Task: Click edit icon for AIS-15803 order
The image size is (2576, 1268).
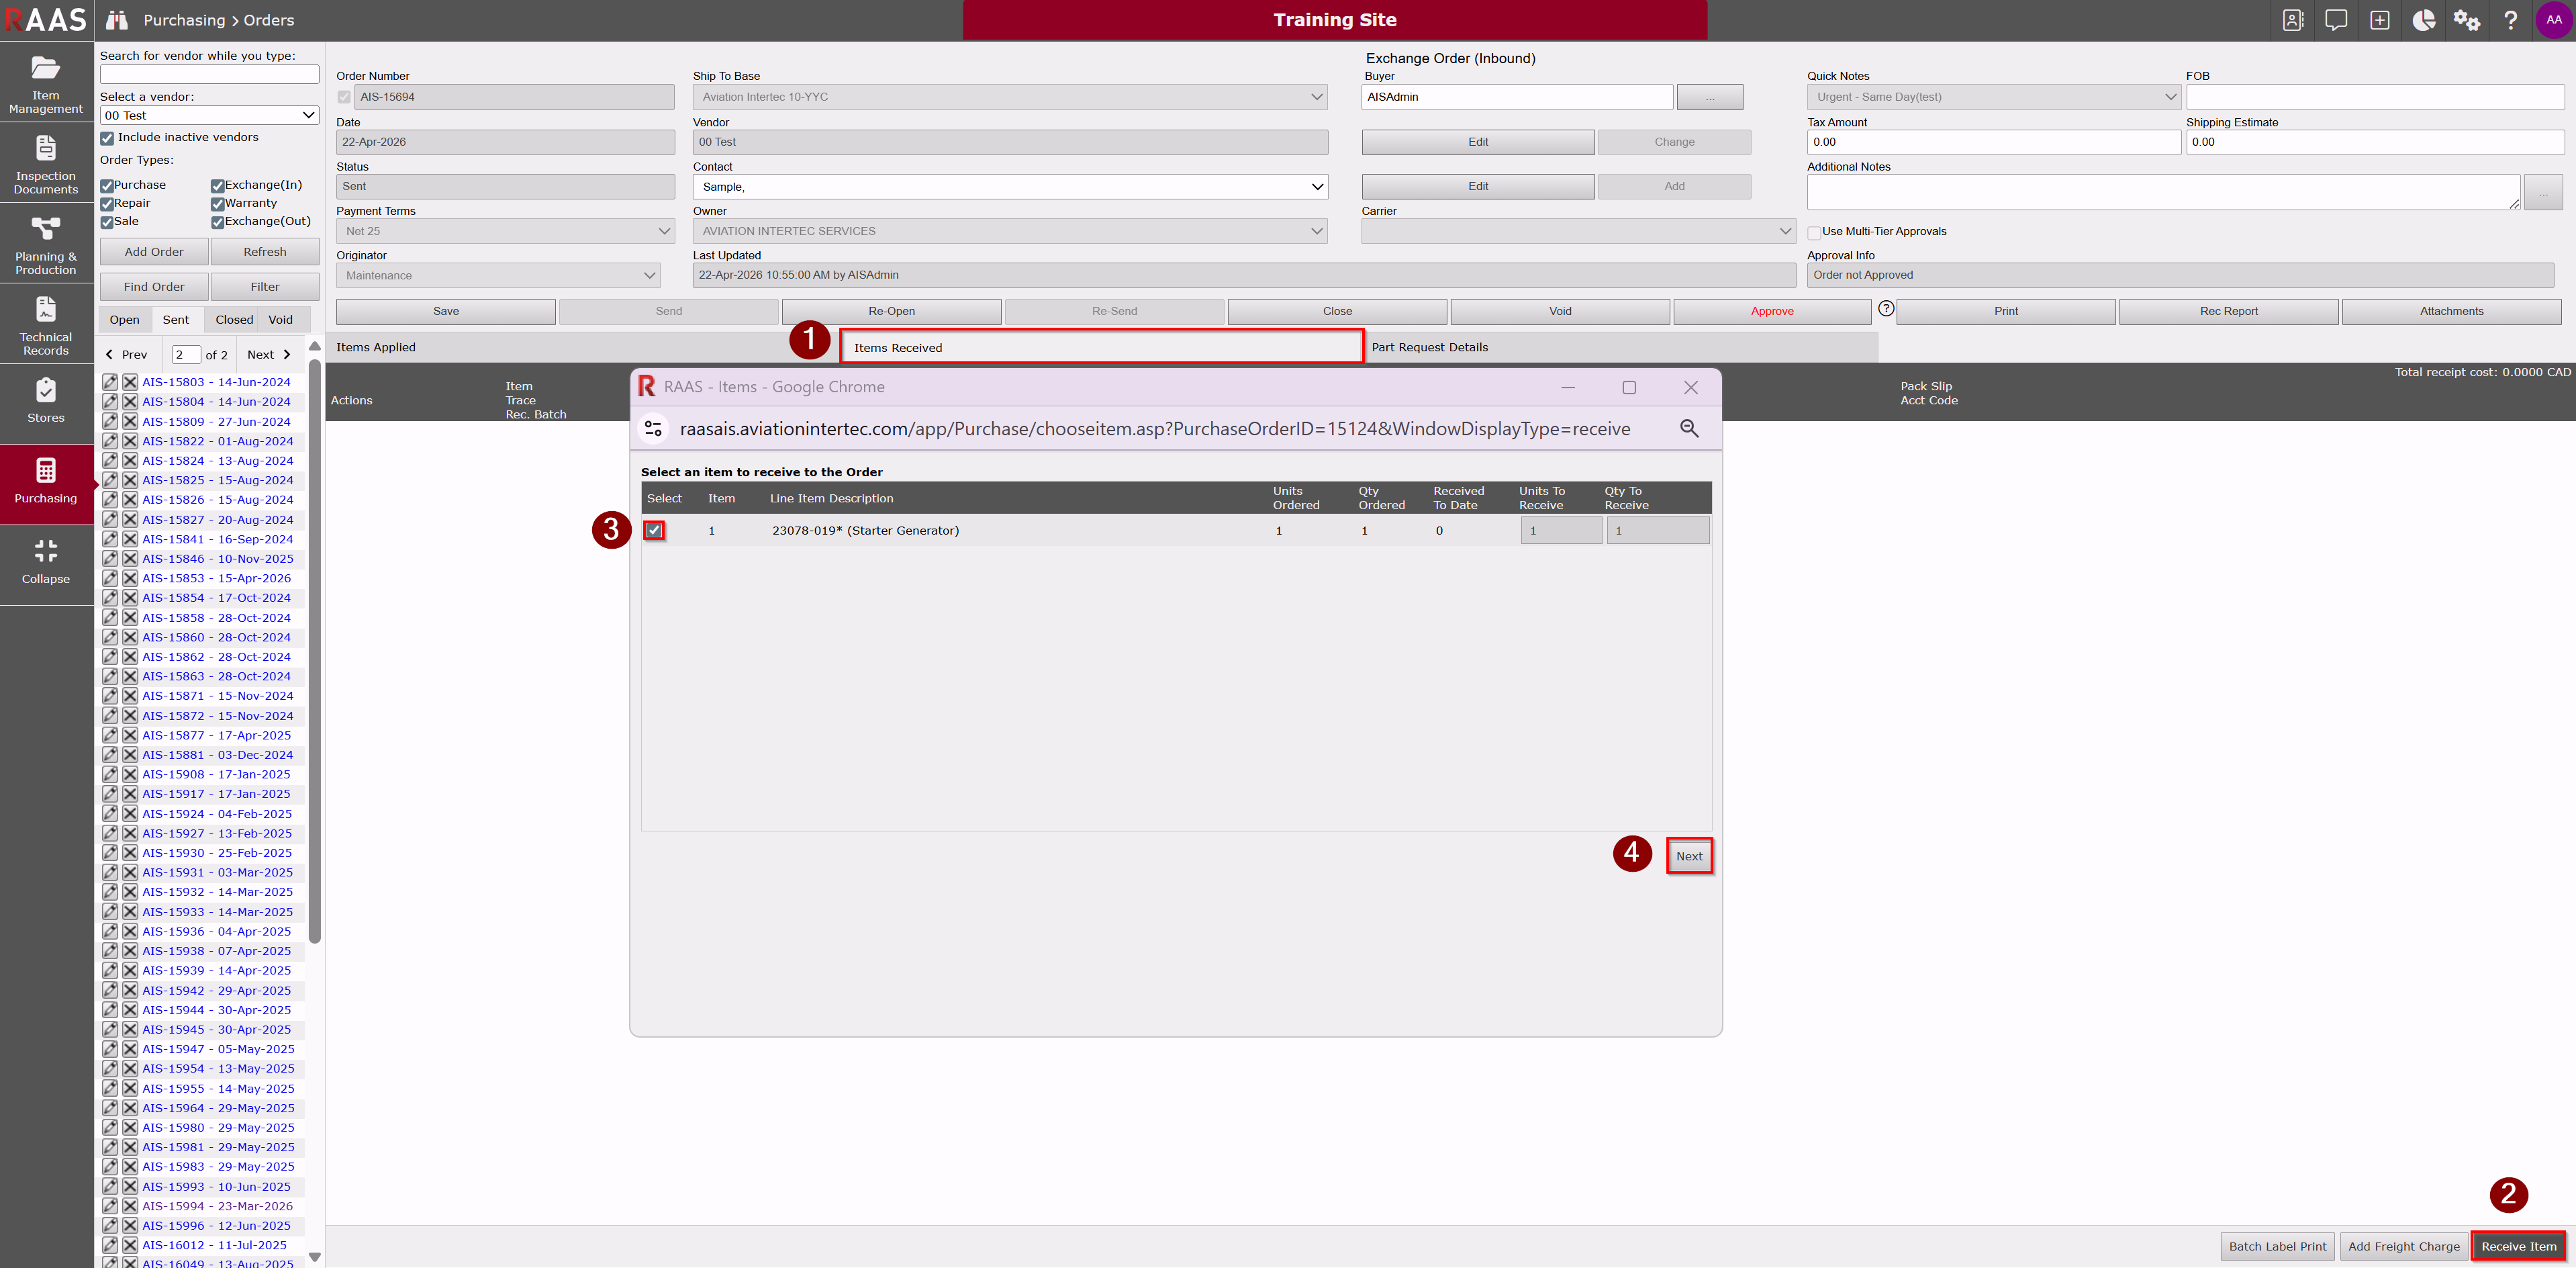Action: (110, 382)
